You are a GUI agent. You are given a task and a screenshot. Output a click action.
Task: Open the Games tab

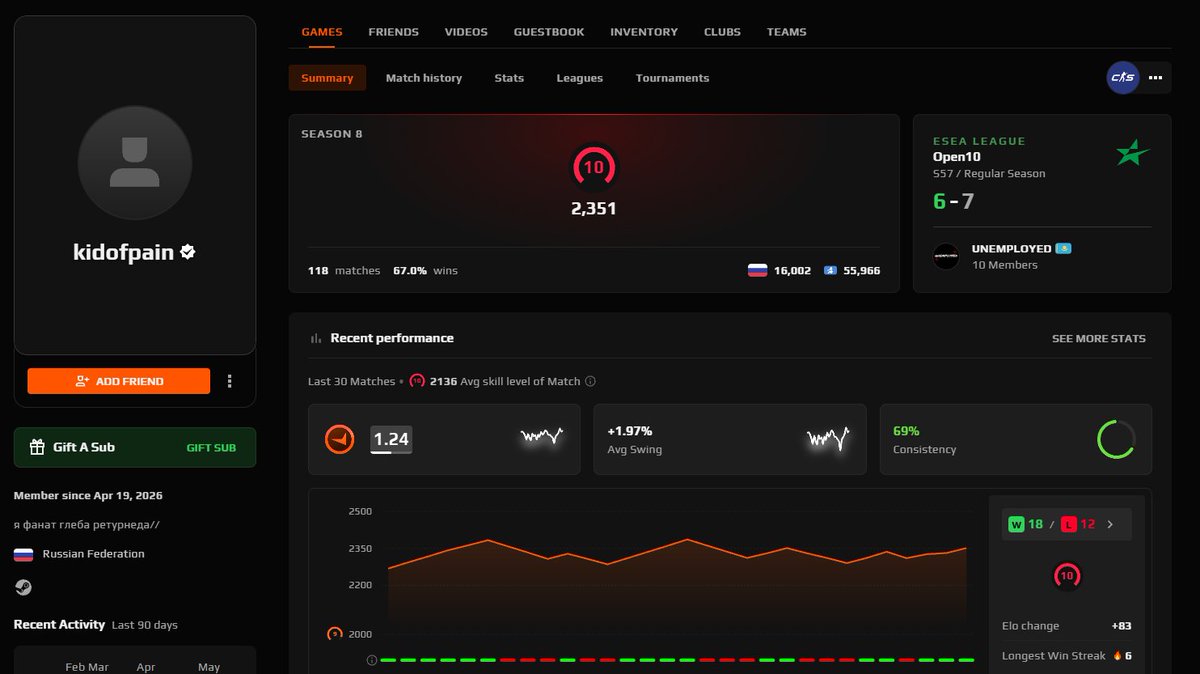click(x=322, y=32)
